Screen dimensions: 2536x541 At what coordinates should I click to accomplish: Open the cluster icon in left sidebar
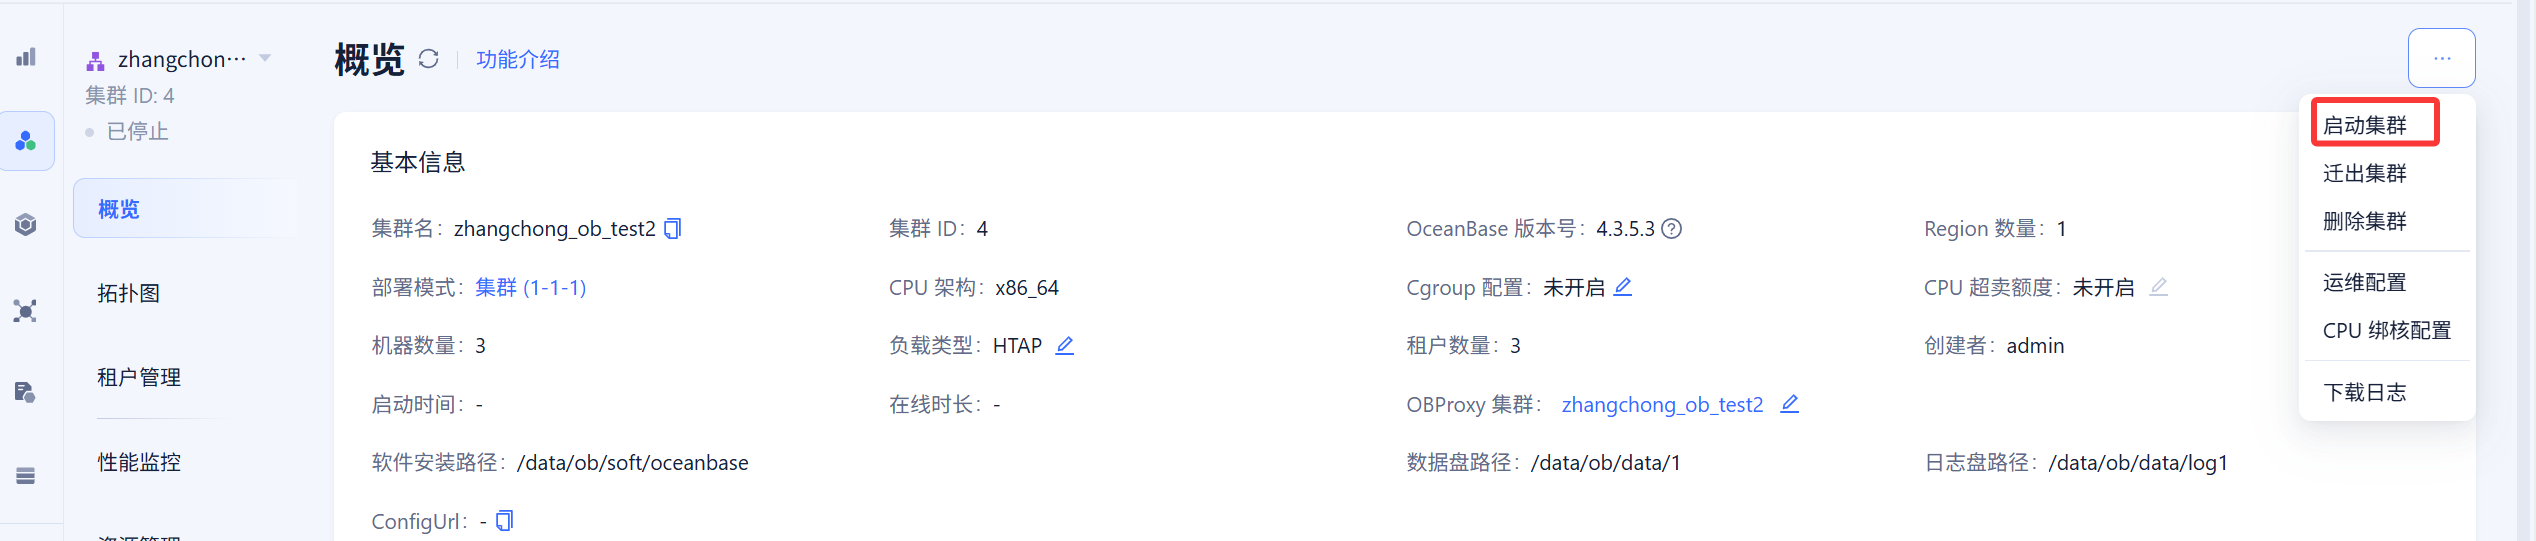tap(26, 141)
